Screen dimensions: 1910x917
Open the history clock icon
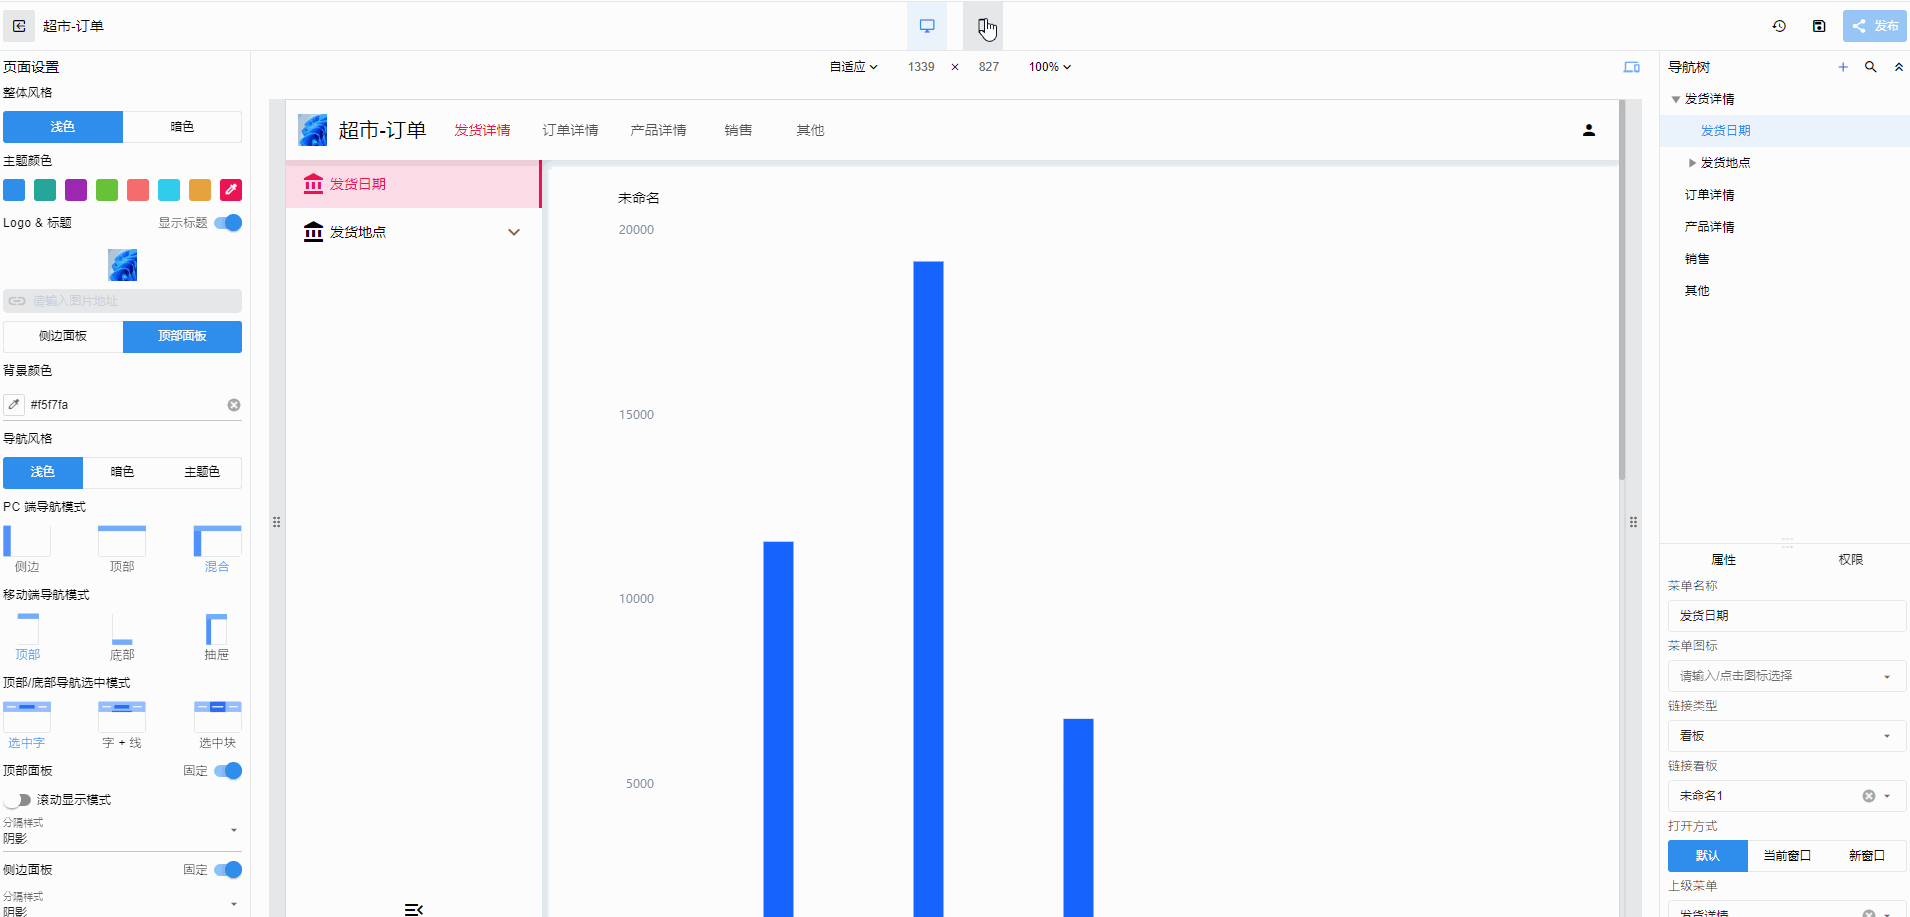coord(1779,26)
